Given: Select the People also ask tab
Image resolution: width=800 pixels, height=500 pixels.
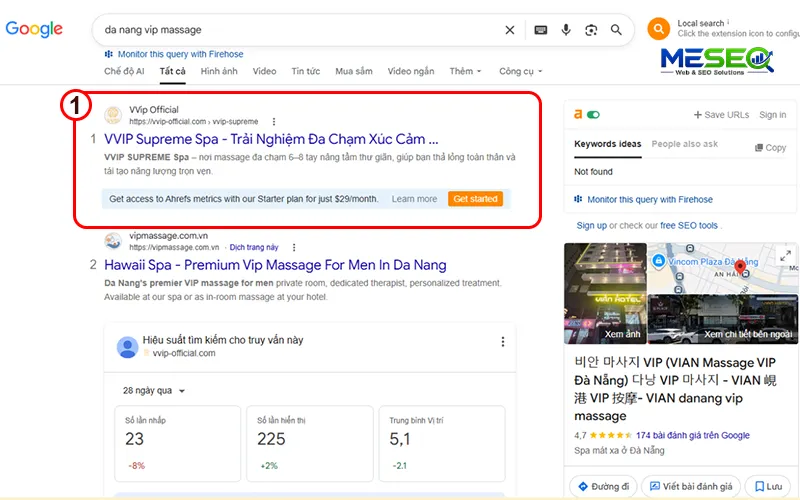Looking at the screenshot, I should click(684, 144).
